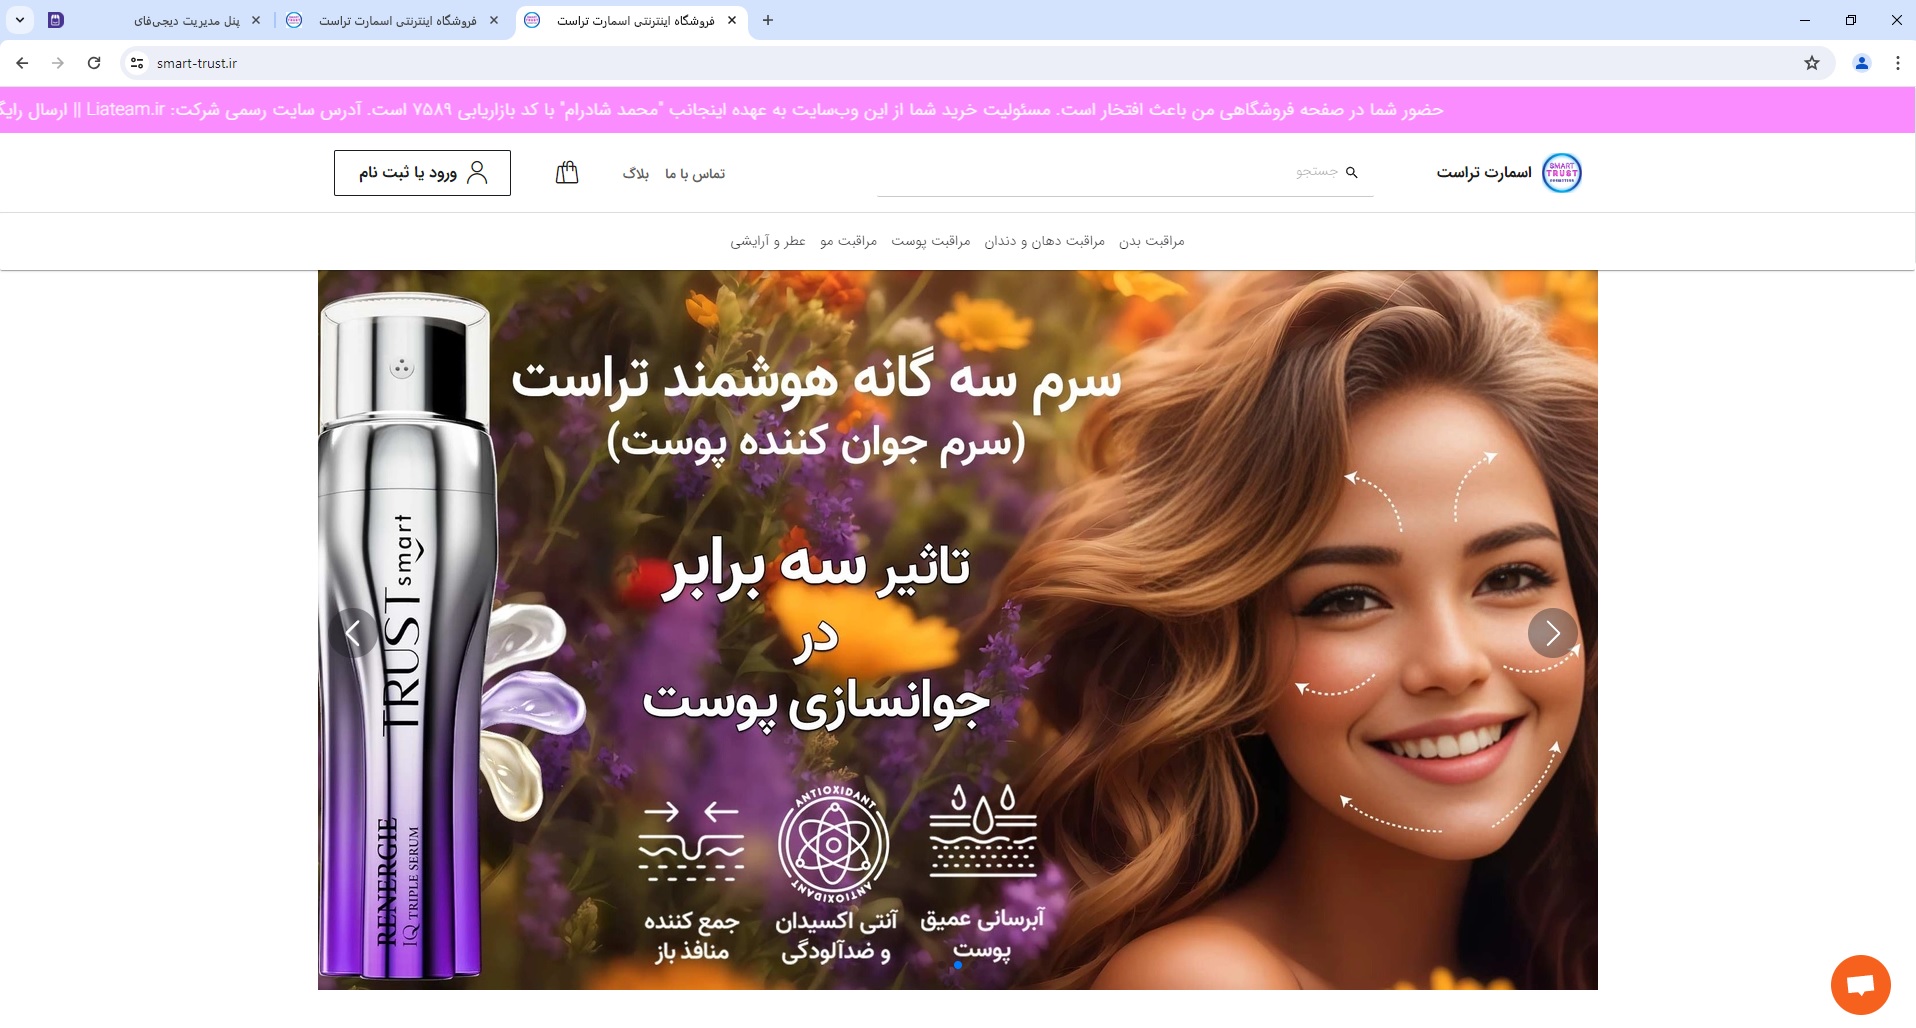This screenshot has width=1916, height=1028.
Task: Open a new browser tab
Action: (768, 20)
